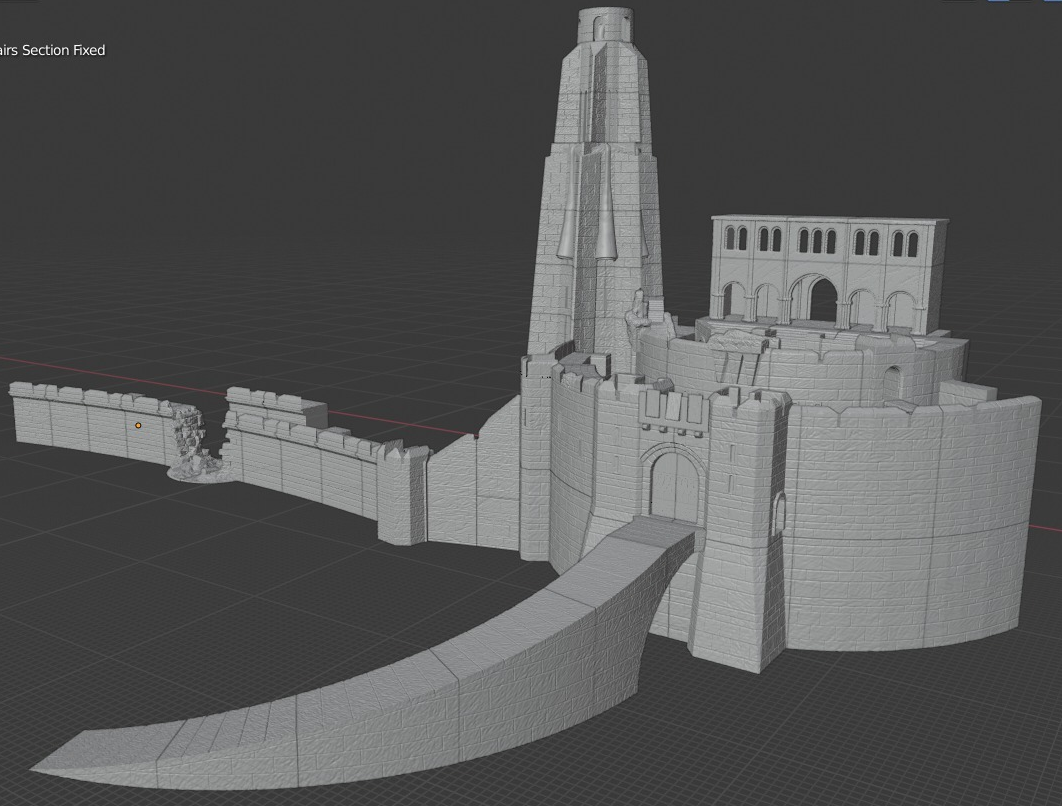Click the small arched niche on the inner tier

[x=891, y=381]
